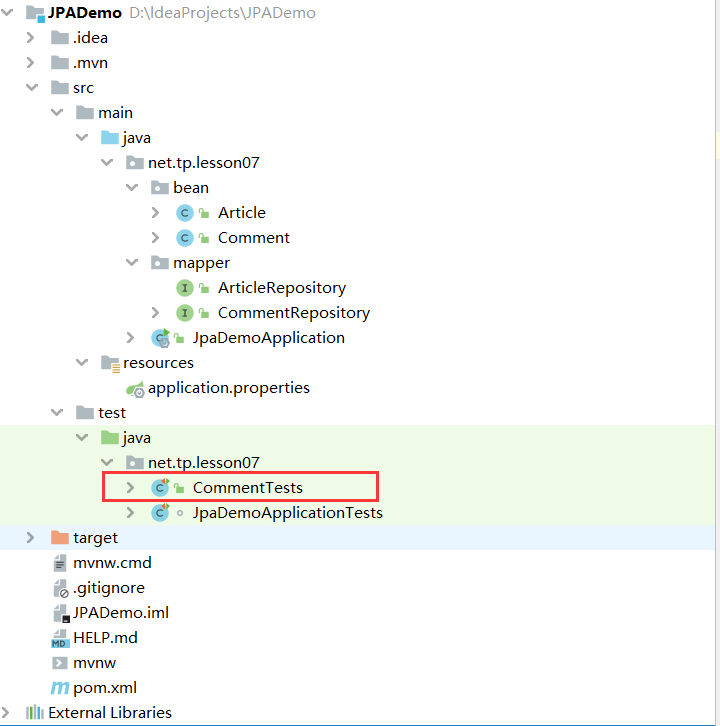Click the mvnw script file icon

coord(60,663)
